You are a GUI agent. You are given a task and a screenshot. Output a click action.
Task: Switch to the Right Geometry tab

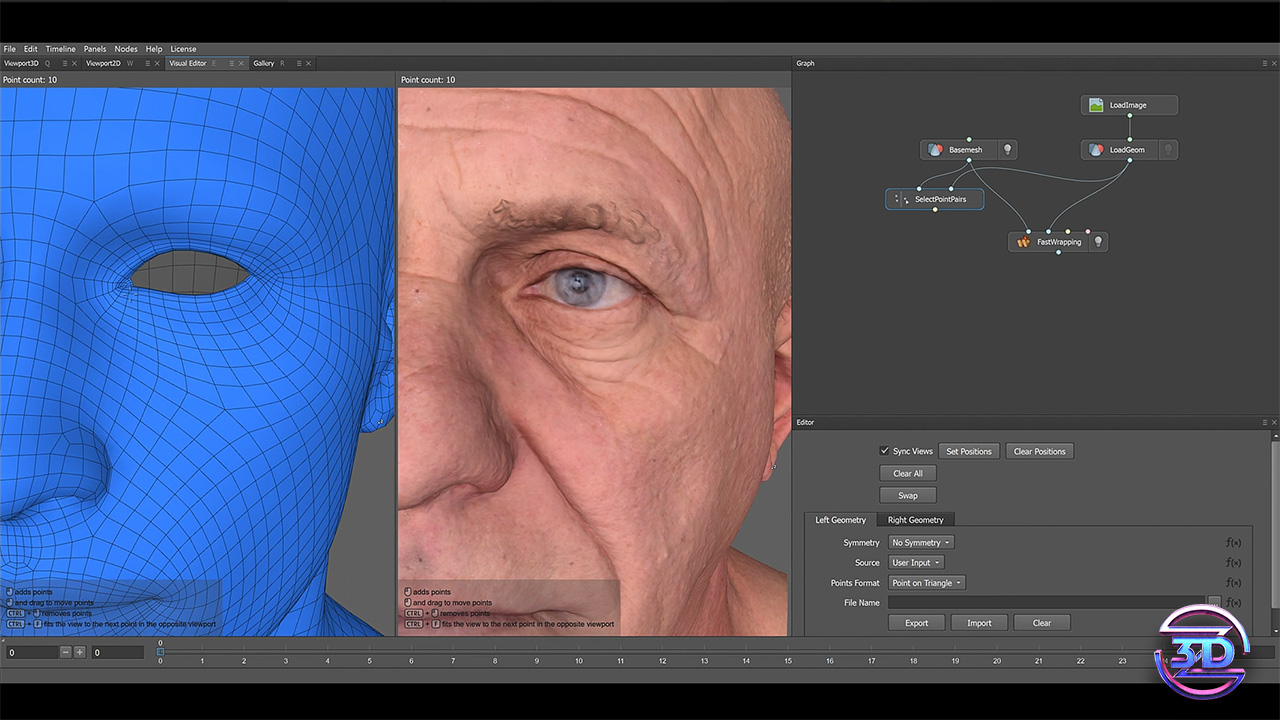coord(915,520)
